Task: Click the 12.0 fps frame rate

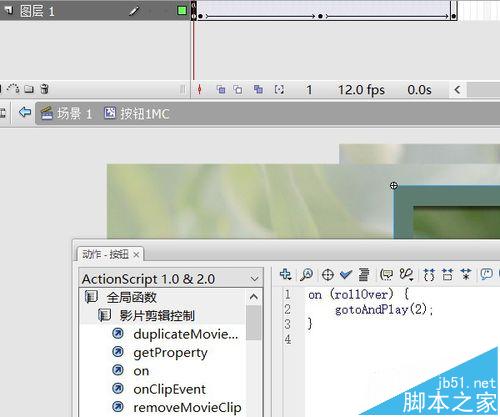Action: [361, 90]
